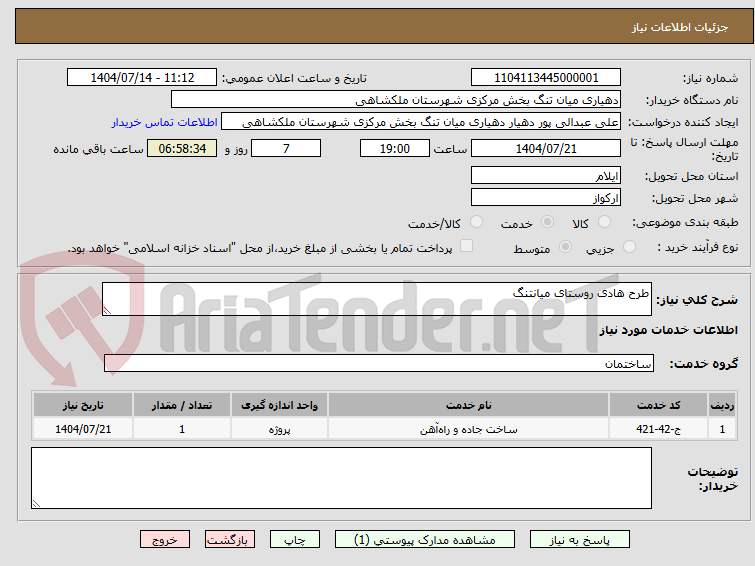Click the شهر محل تحویل field ارکواز
This screenshot has width=755, height=566.
pos(546,197)
